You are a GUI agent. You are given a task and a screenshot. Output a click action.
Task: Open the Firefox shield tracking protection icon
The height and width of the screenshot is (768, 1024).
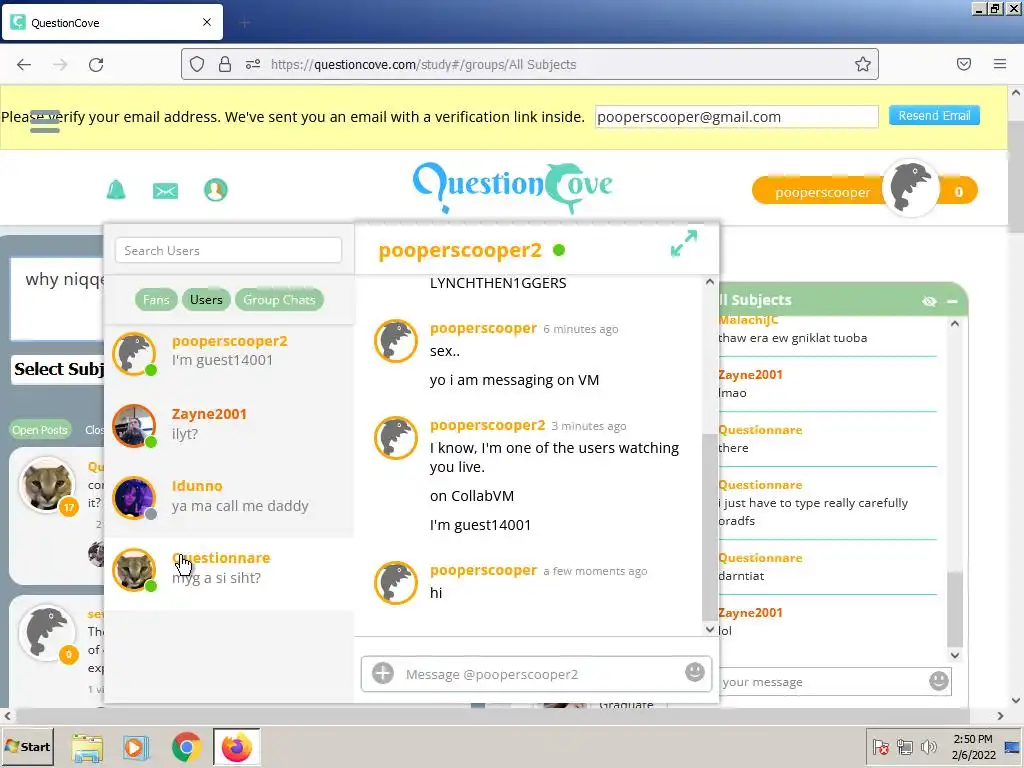coord(197,64)
